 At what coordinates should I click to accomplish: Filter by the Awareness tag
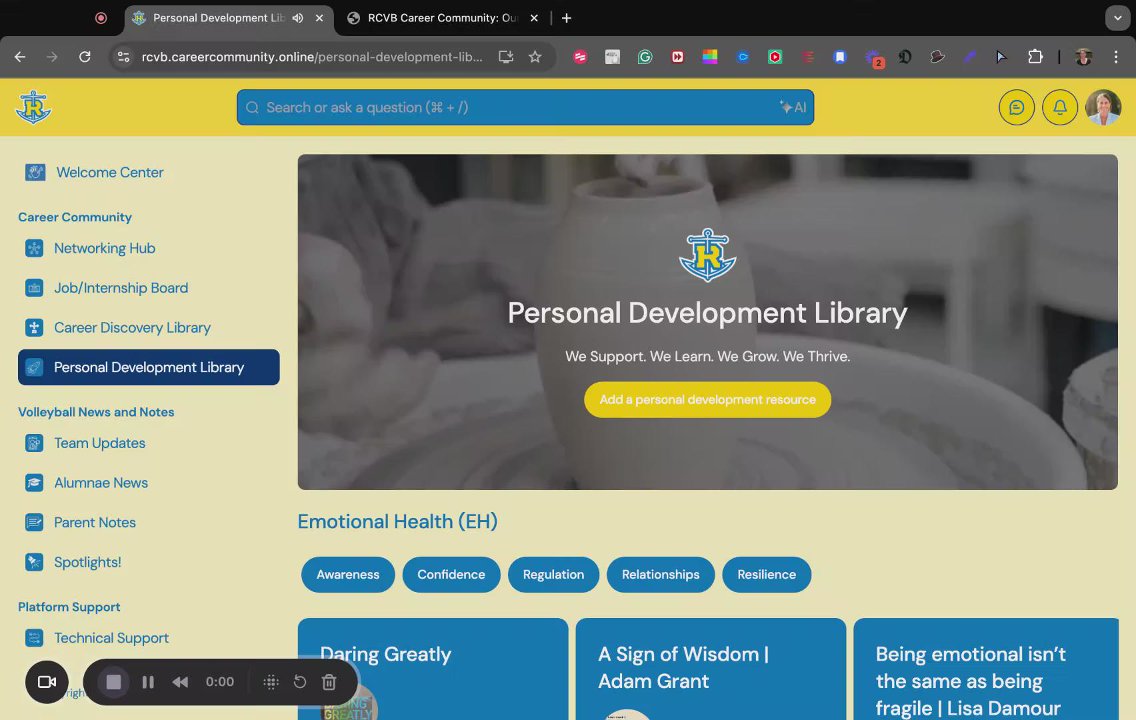[x=348, y=575]
